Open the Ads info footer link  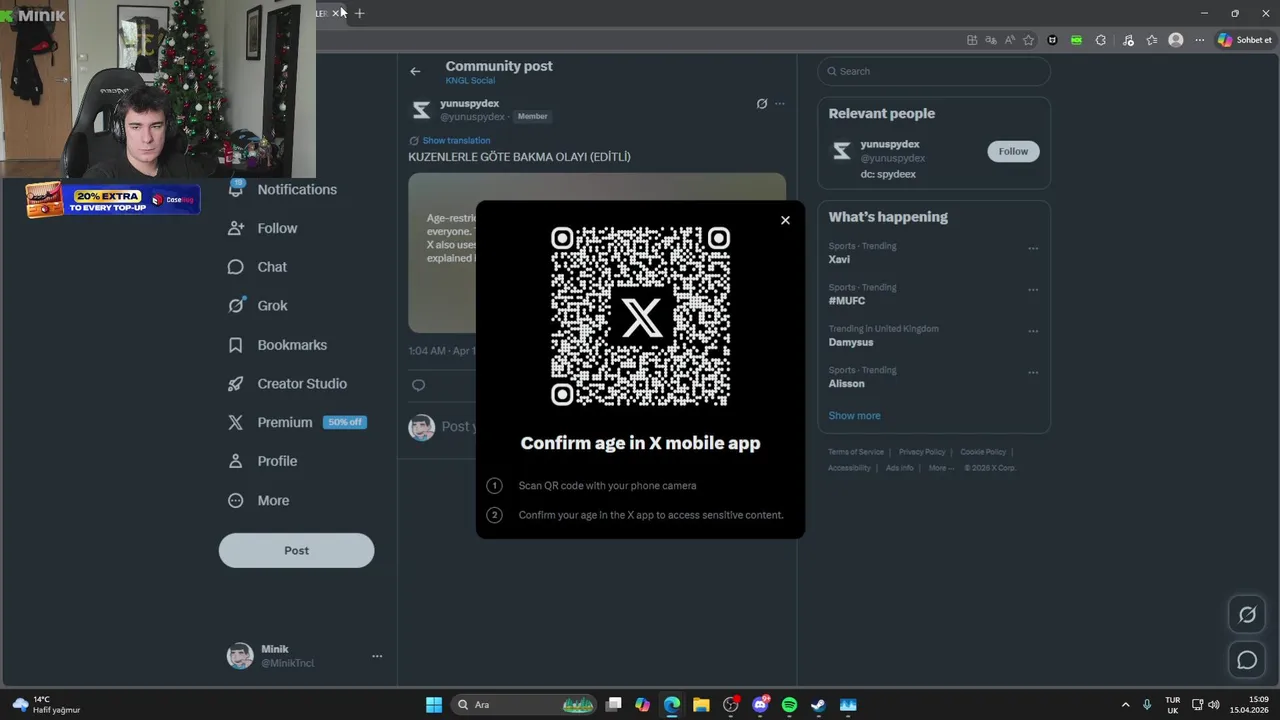point(899,468)
